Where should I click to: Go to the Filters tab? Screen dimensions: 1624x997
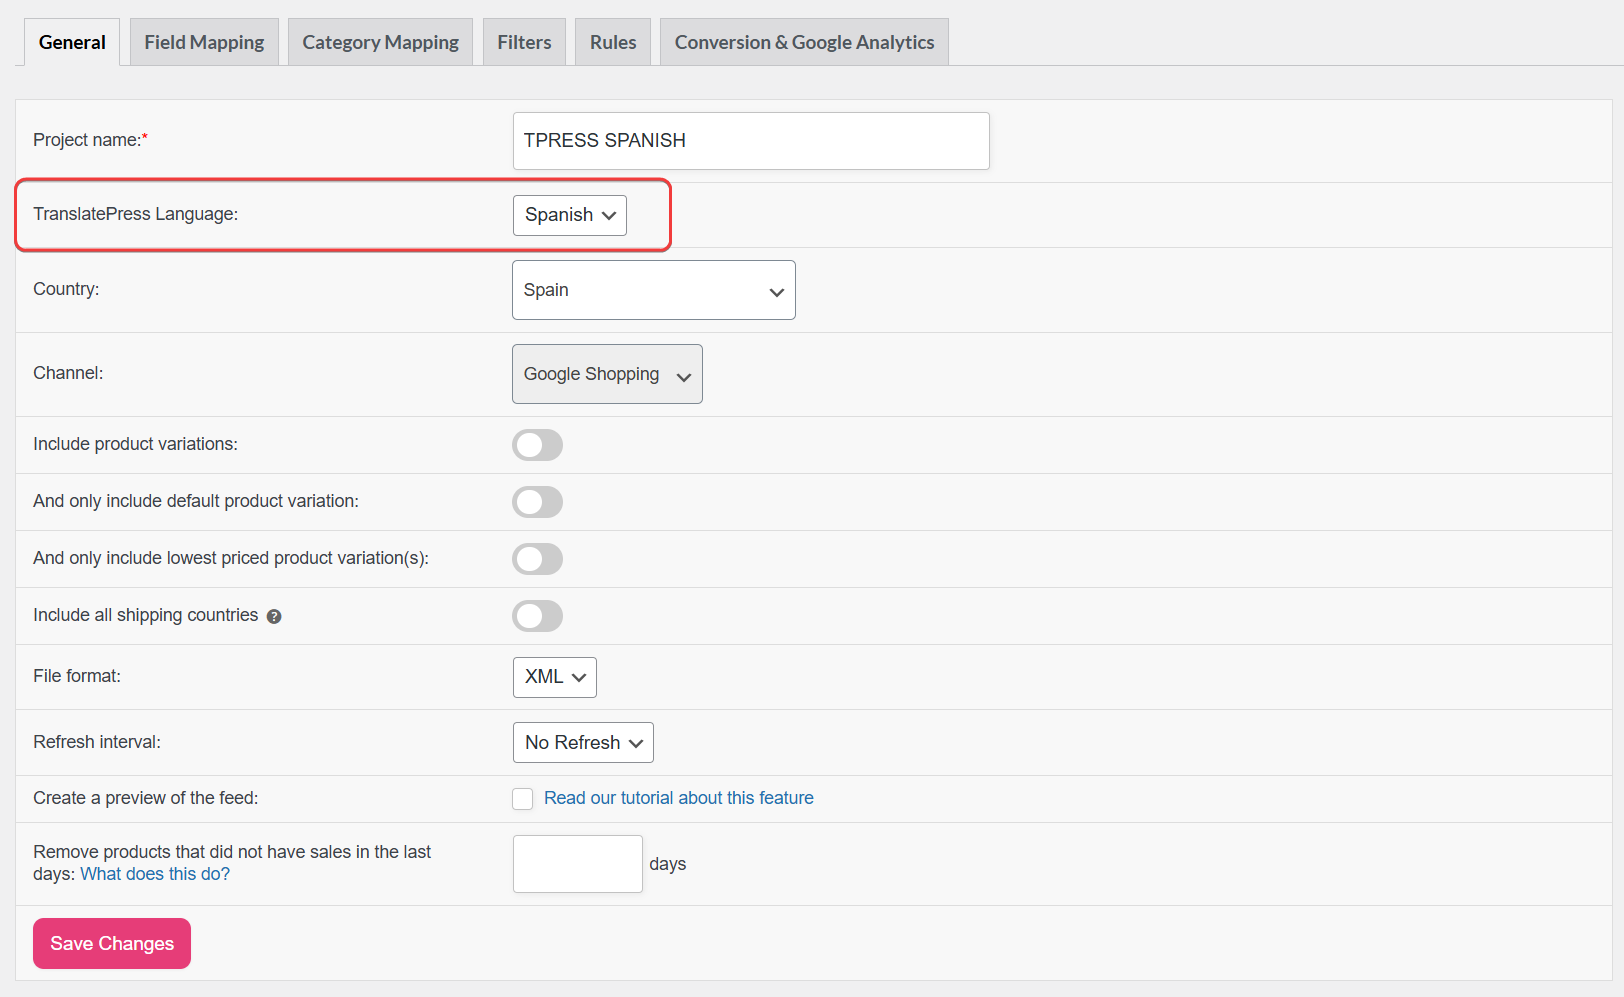click(524, 42)
